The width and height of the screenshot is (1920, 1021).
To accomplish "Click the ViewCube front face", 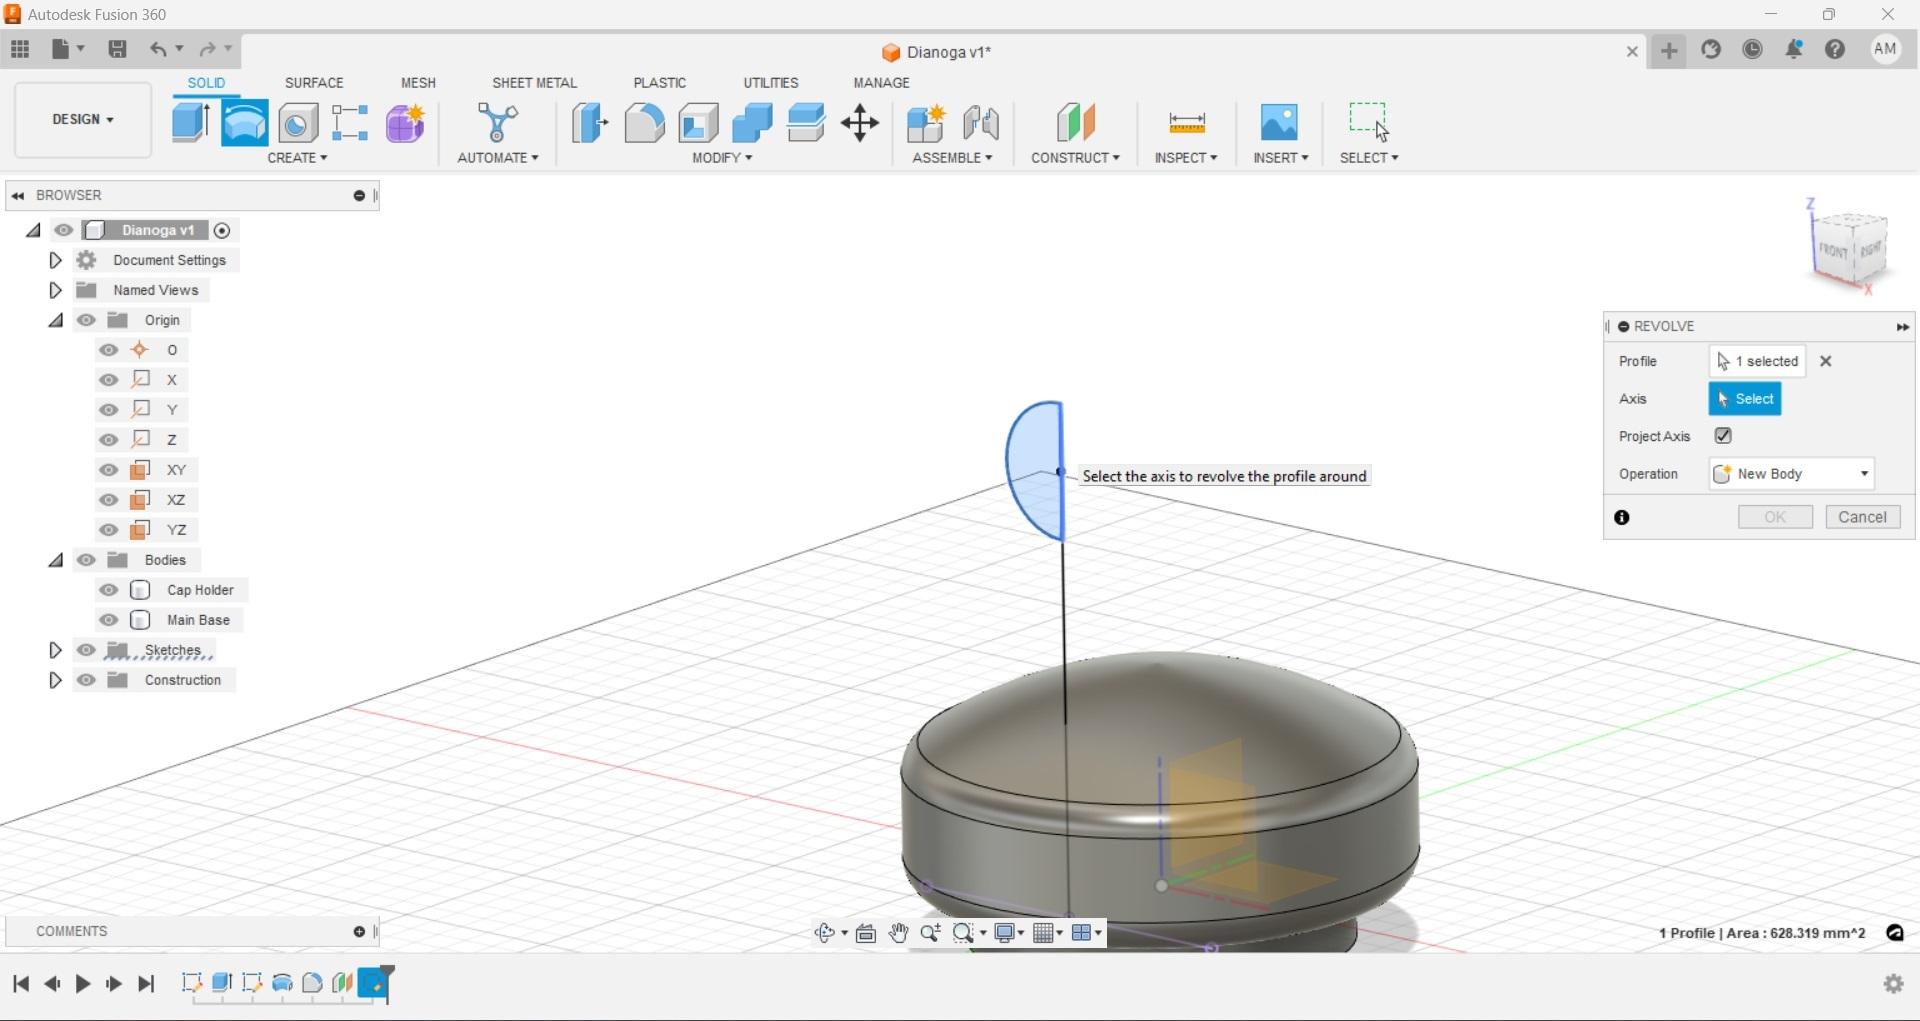I will 1834,250.
